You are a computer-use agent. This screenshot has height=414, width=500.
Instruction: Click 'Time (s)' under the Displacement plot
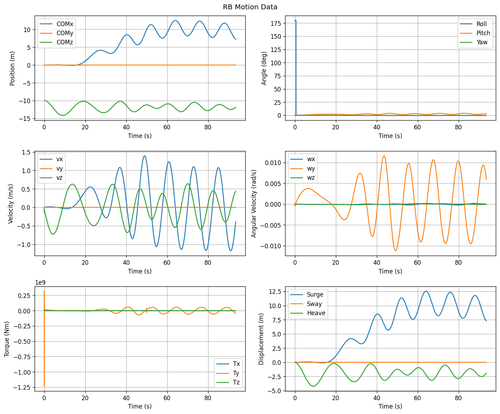coord(390,407)
